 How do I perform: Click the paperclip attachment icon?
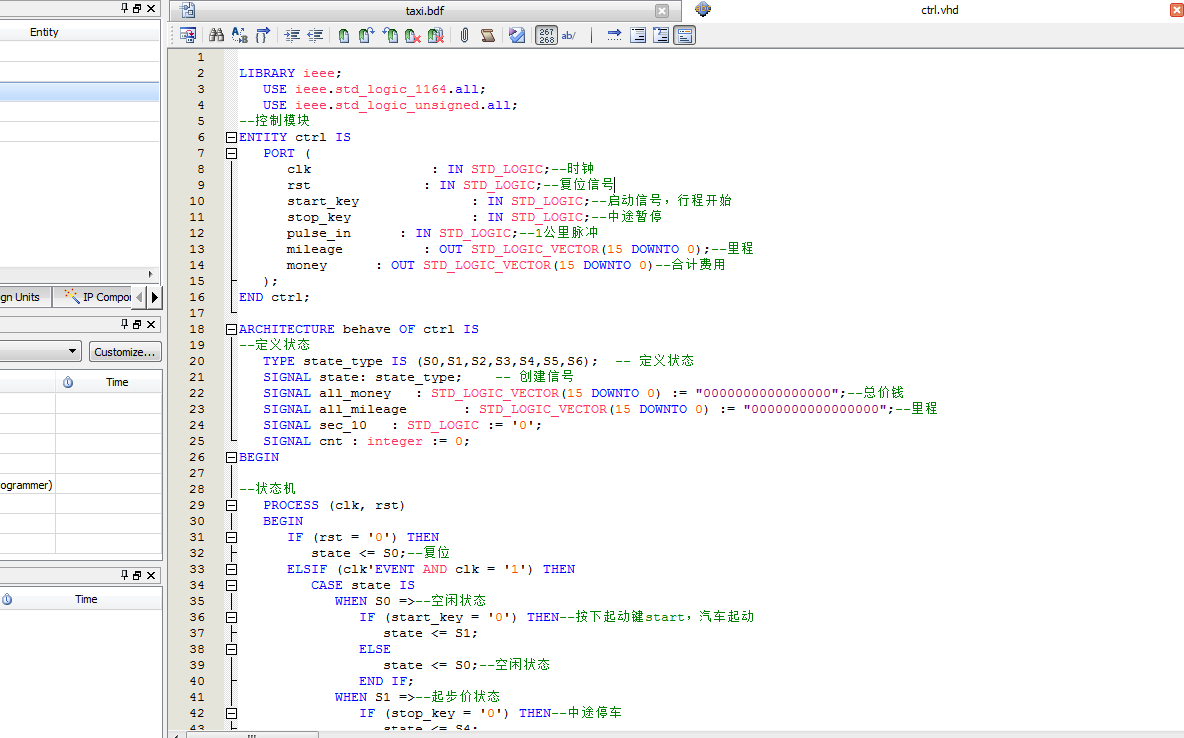[464, 35]
